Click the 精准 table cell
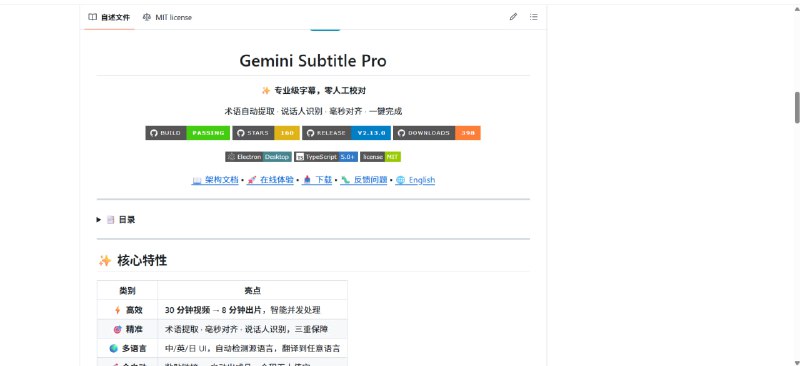The image size is (800, 366). pos(127,329)
